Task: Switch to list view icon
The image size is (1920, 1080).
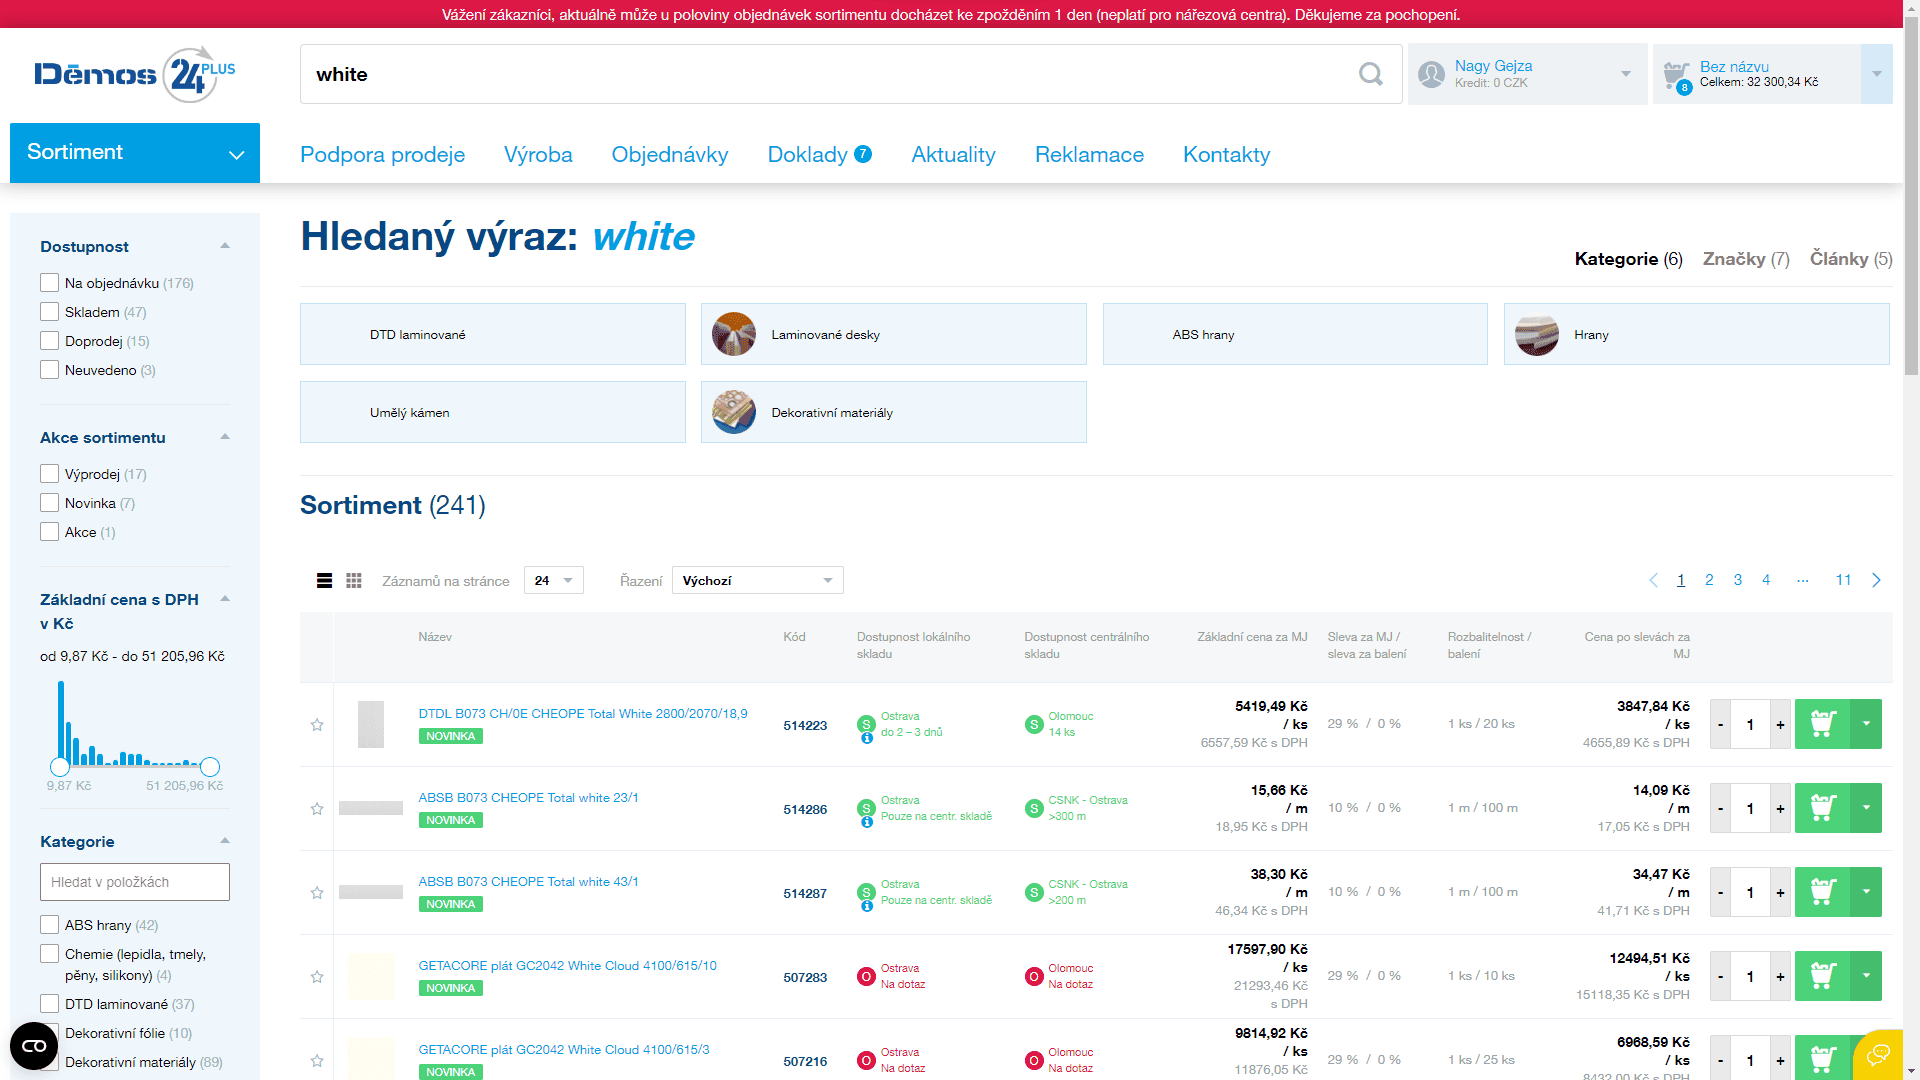Action: pos(324,581)
